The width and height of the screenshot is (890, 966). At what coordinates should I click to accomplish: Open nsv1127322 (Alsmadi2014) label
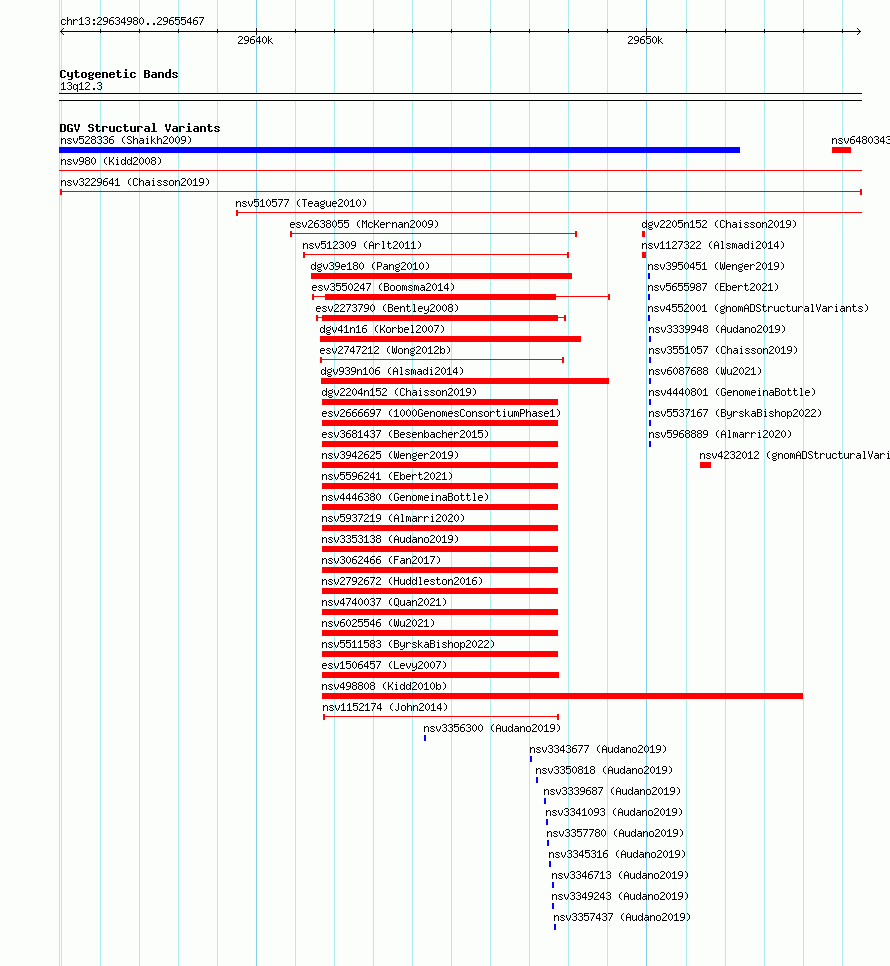click(x=713, y=245)
